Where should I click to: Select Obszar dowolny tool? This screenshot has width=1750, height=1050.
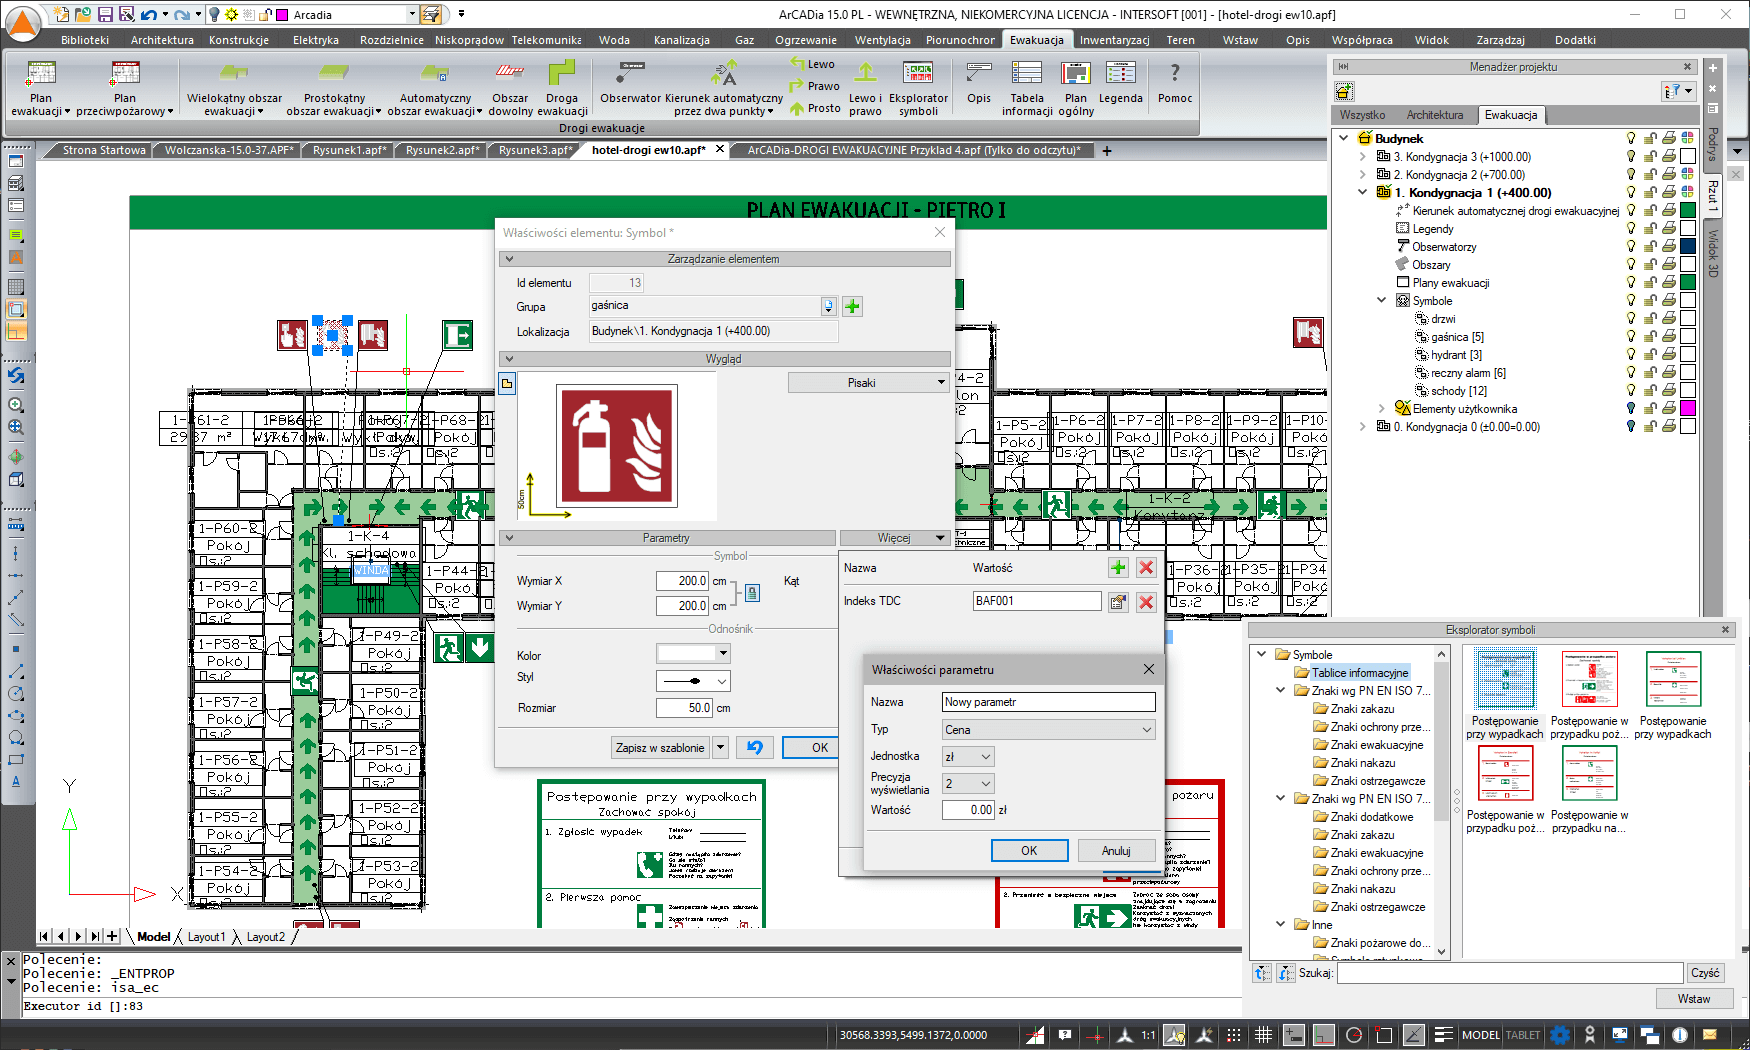510,88
